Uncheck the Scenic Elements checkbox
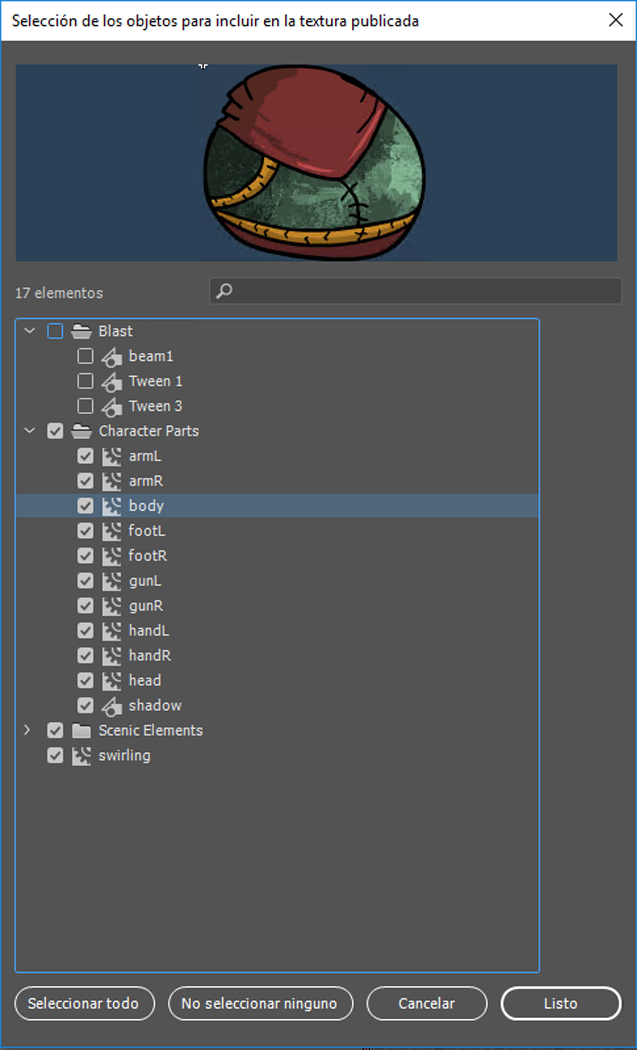Viewport: 637px width, 1050px height. [x=56, y=731]
